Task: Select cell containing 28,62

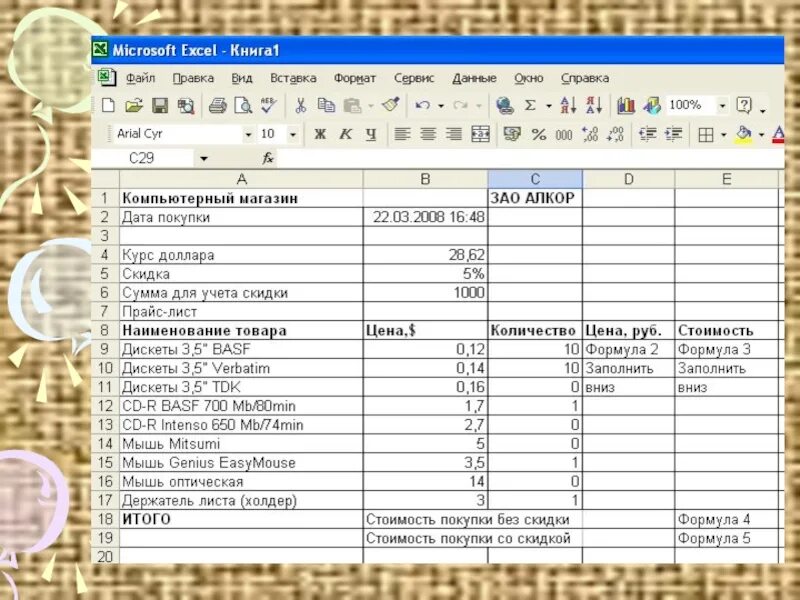Action: coord(426,255)
